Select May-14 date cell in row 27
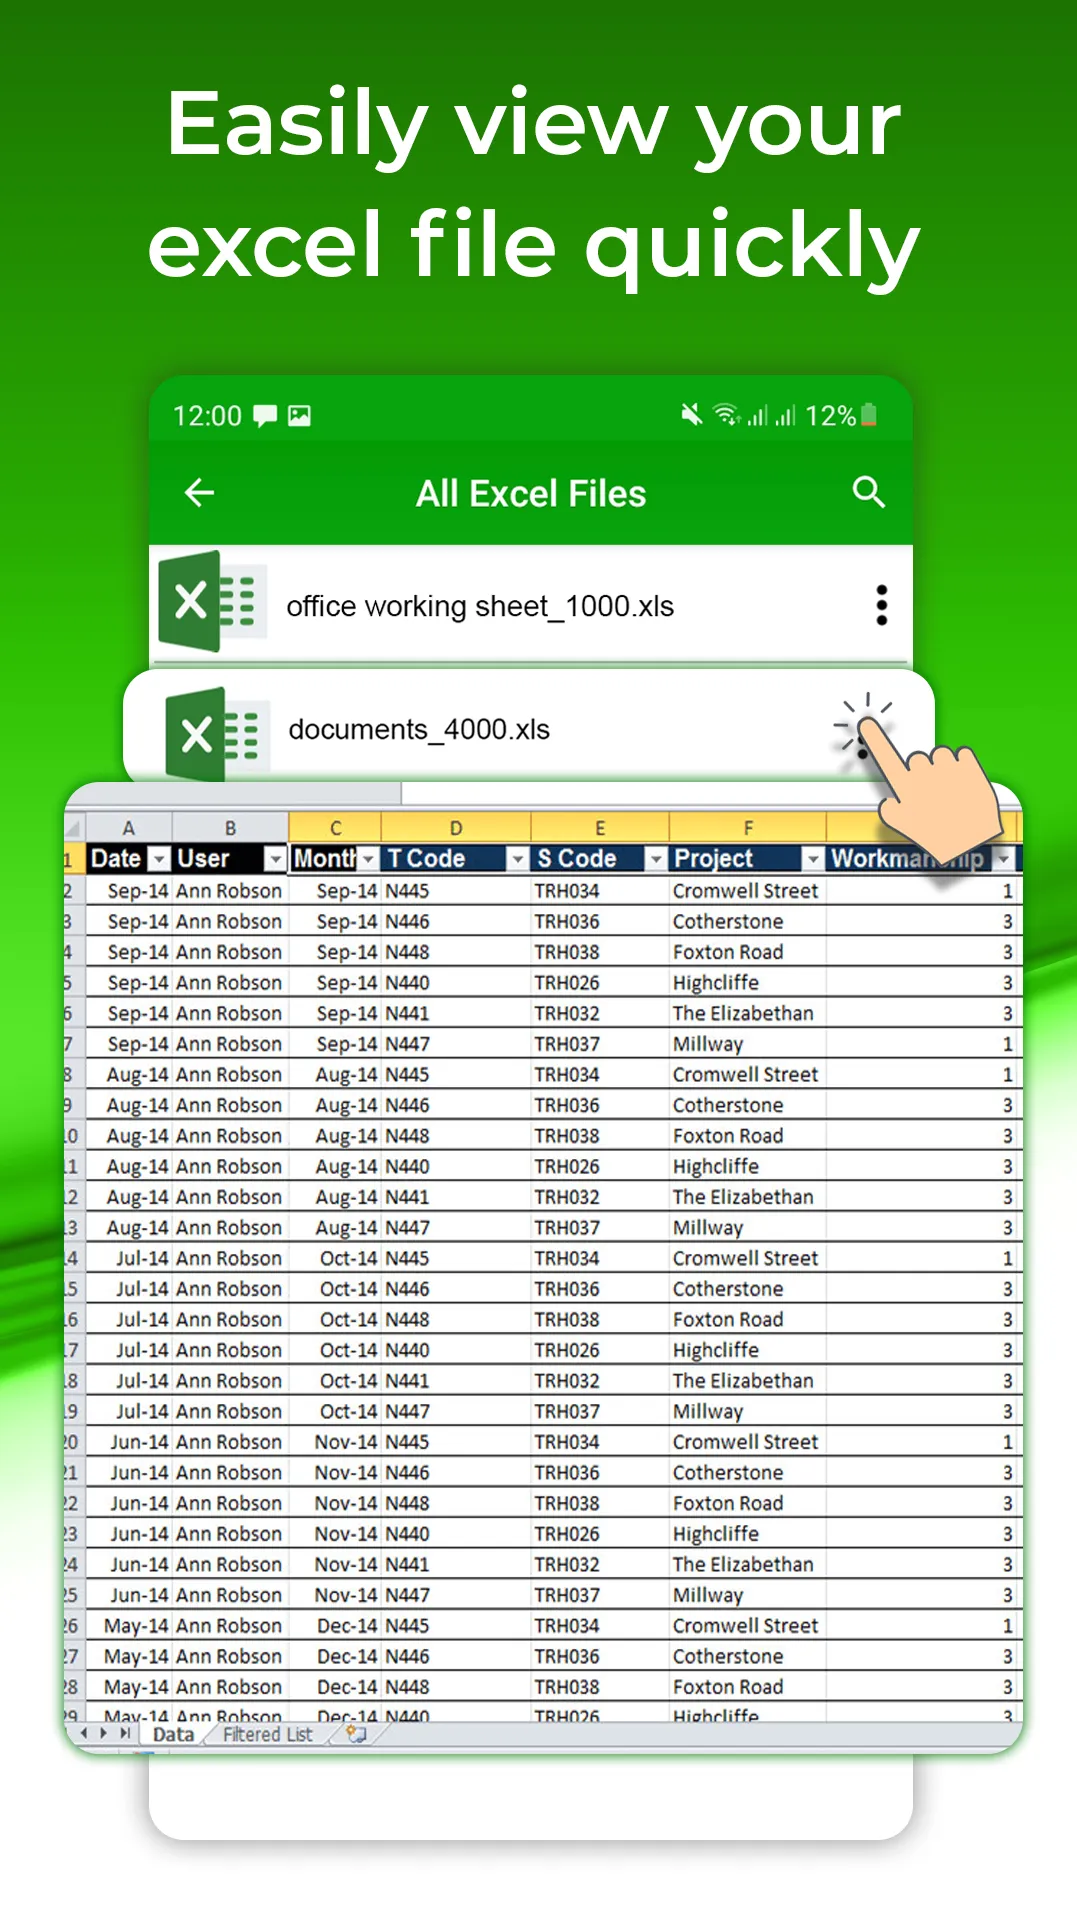The height and width of the screenshot is (1920, 1077). pyautogui.click(x=129, y=1656)
